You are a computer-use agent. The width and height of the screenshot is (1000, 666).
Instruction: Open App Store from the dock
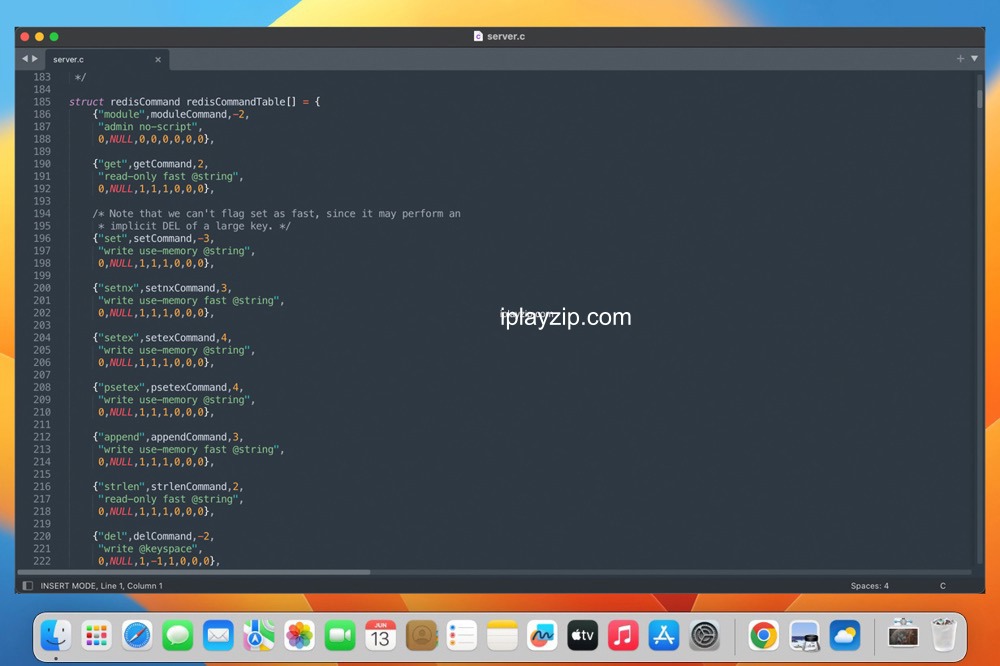(664, 635)
